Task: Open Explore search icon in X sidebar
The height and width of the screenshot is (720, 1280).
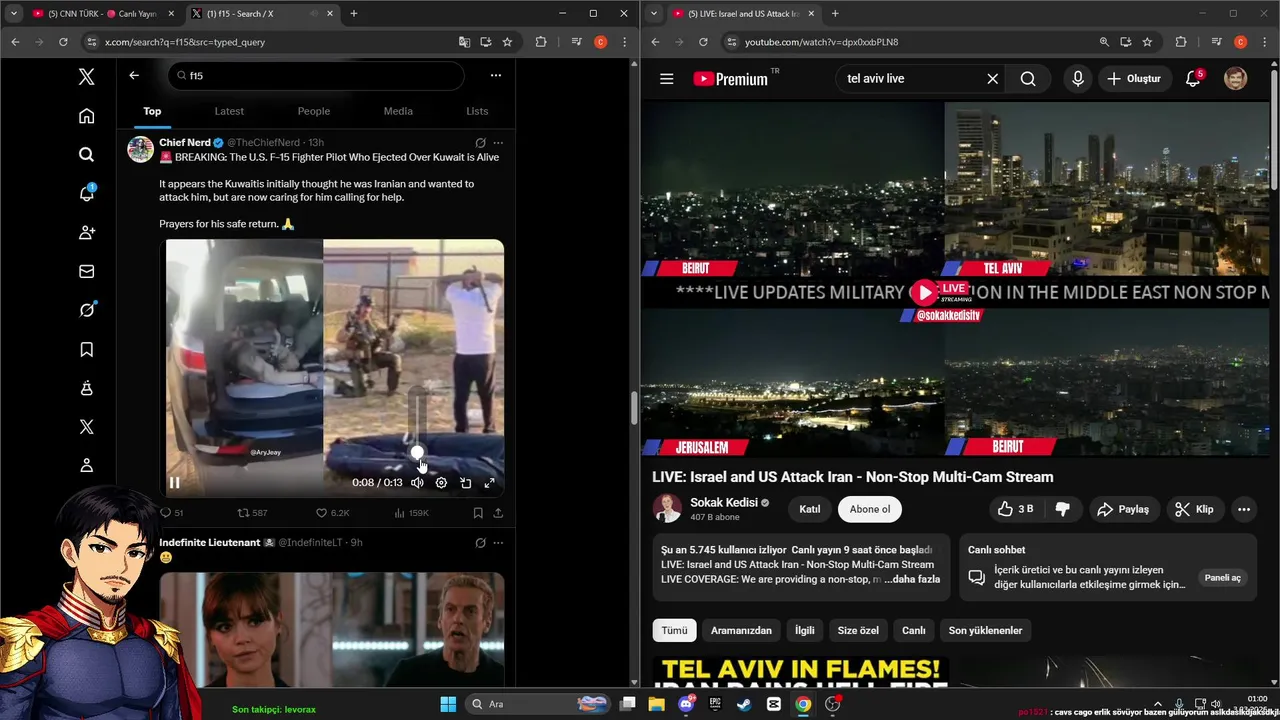Action: [87, 154]
